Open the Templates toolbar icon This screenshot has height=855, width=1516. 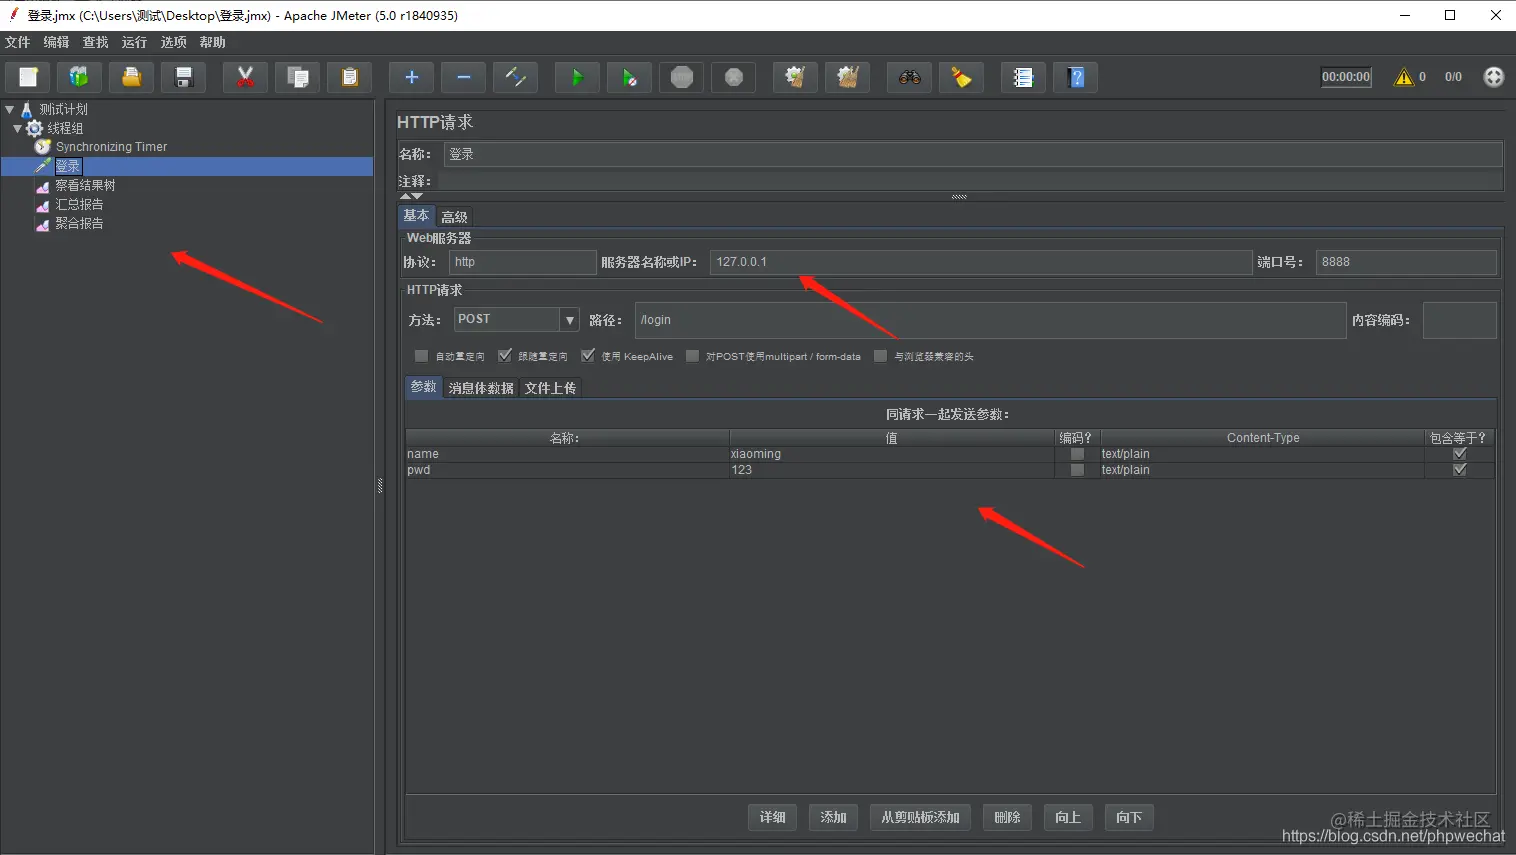(x=79, y=77)
